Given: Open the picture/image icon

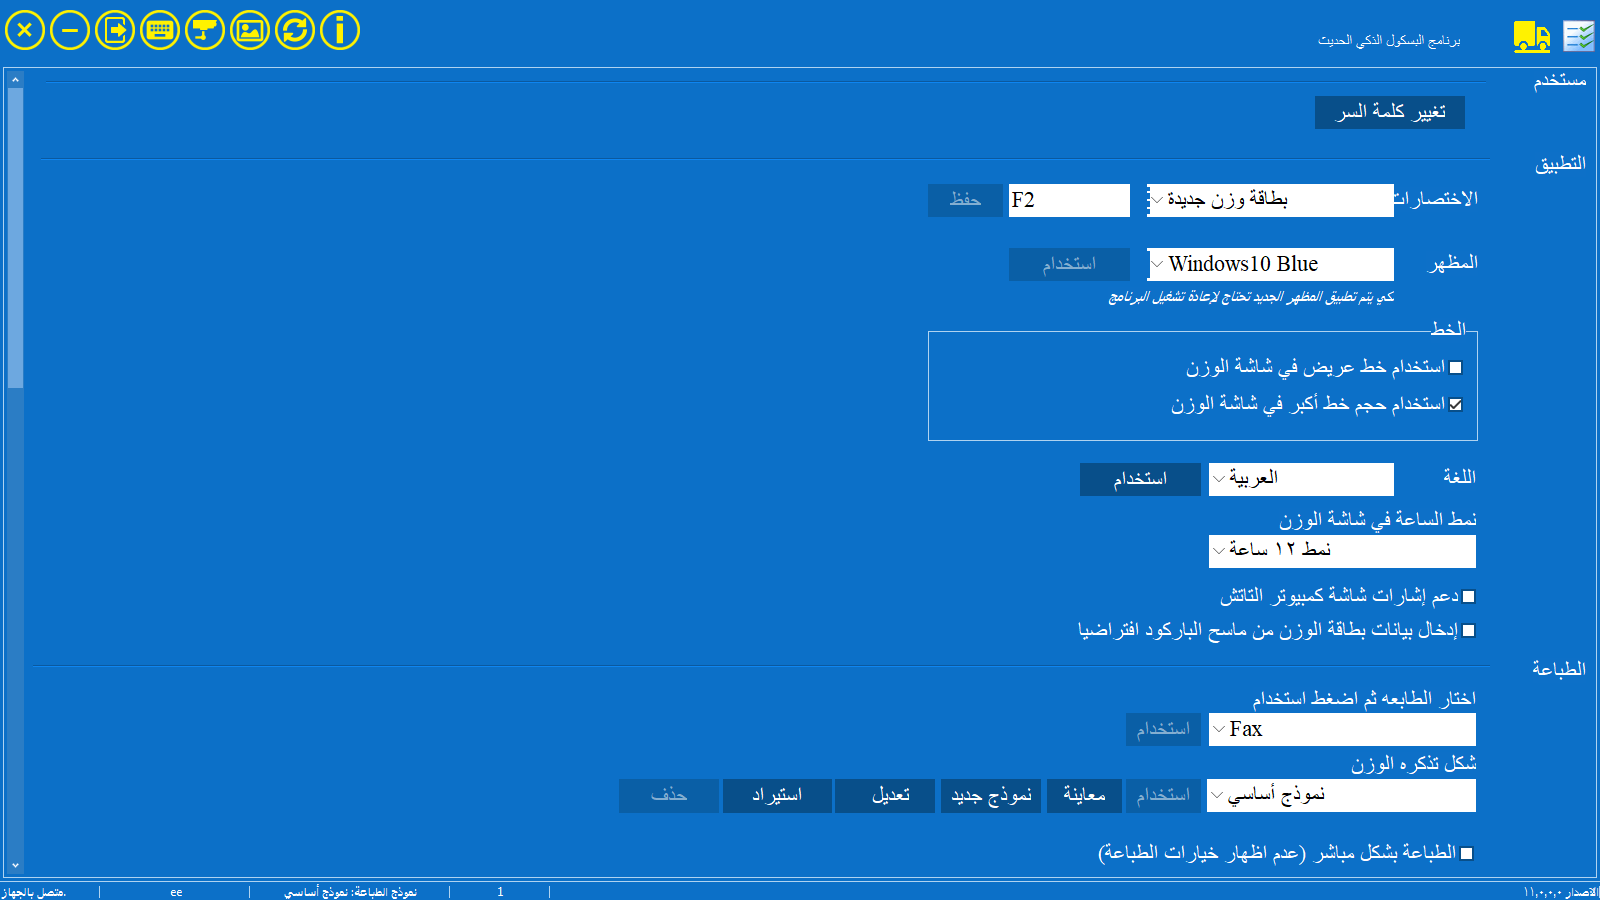Looking at the screenshot, I should click(250, 30).
